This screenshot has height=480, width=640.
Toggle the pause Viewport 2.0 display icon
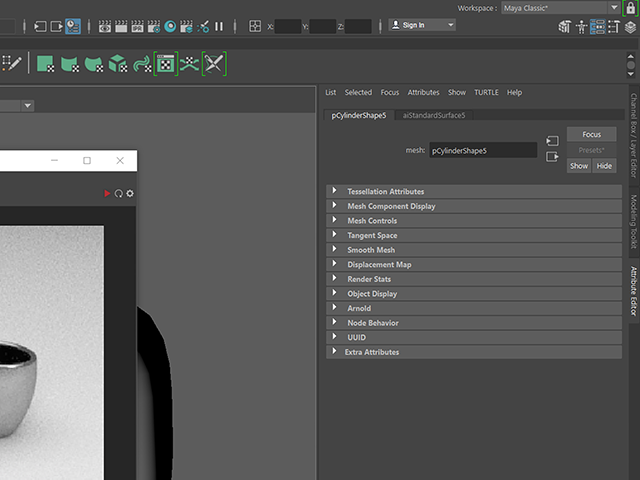(x=219, y=27)
